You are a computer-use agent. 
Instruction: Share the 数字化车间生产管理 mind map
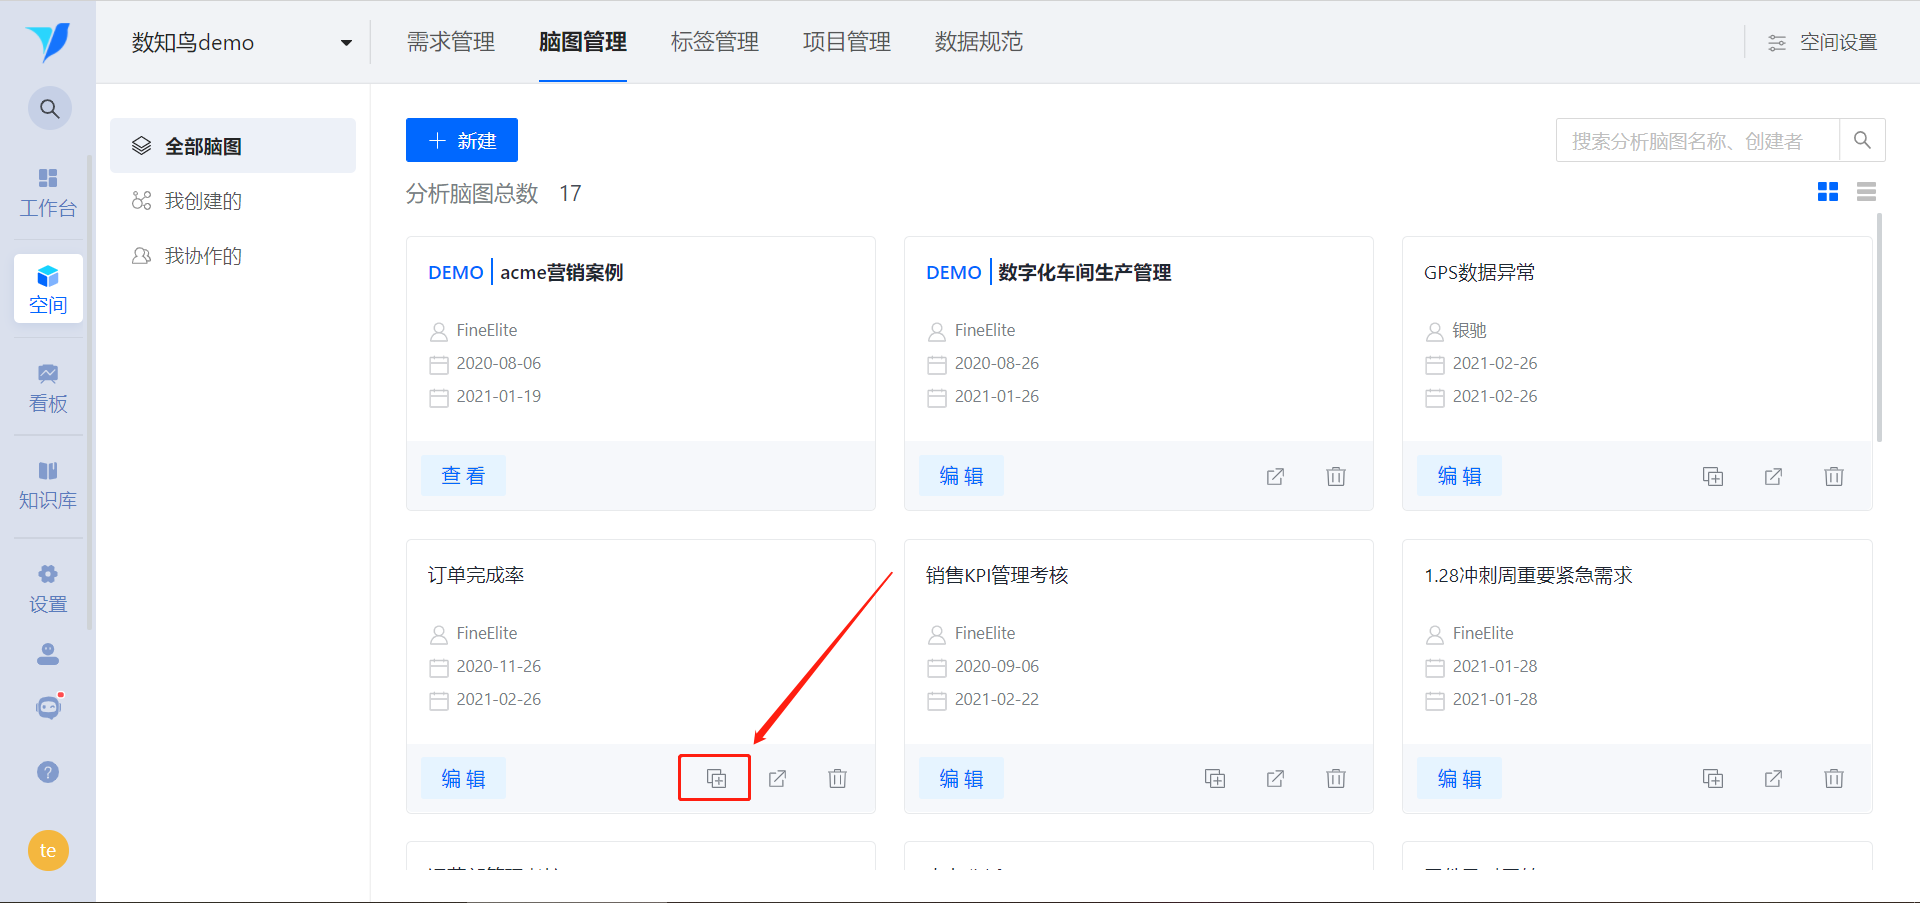click(1275, 476)
